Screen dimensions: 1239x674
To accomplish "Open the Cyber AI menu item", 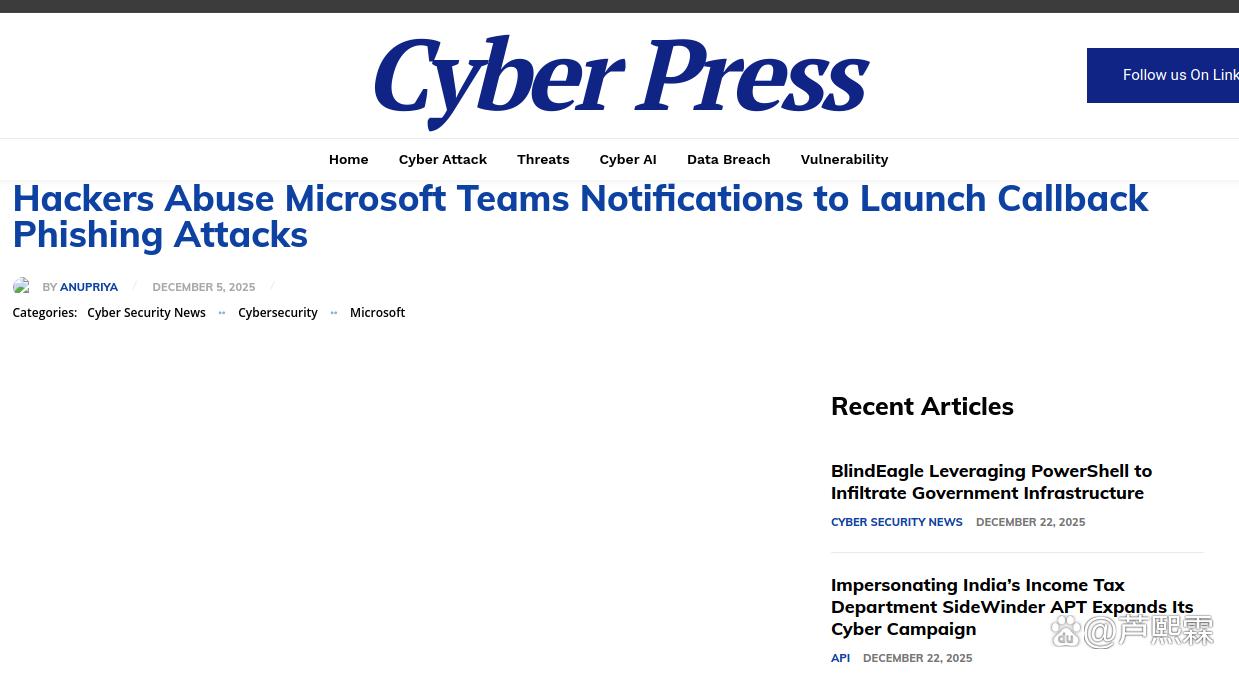I will click(x=628, y=159).
